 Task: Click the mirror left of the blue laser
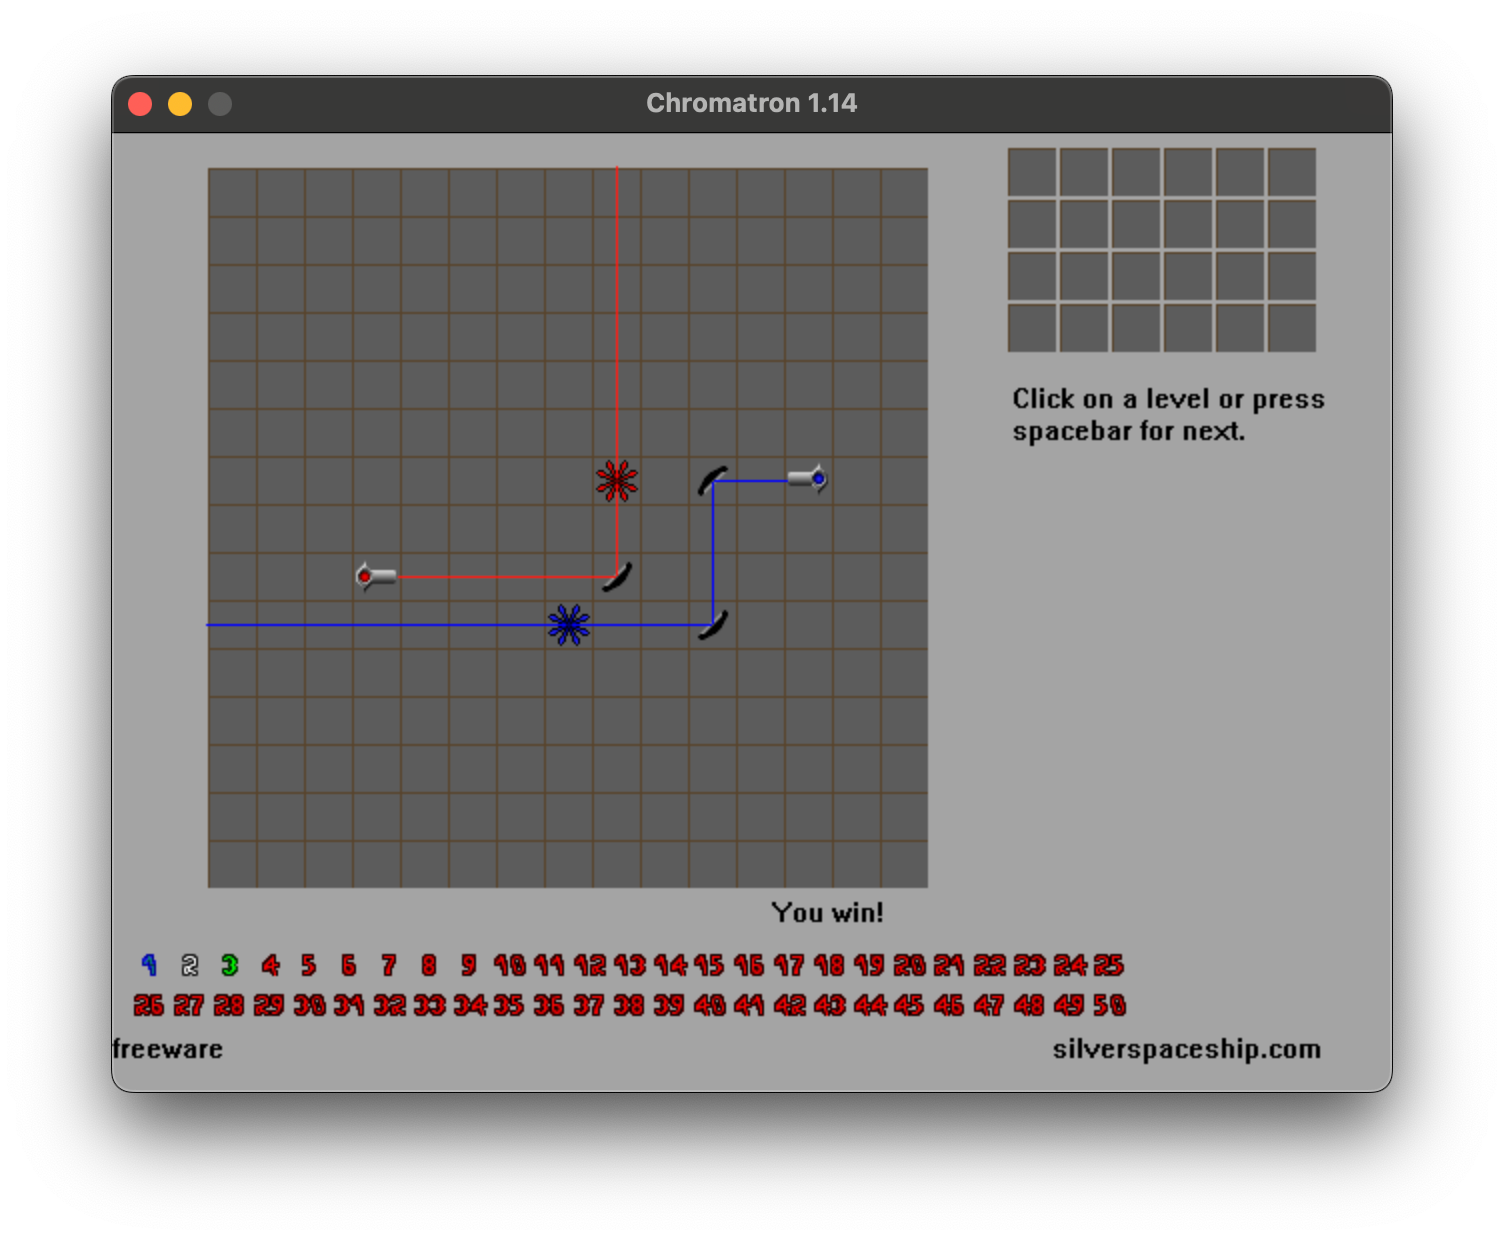(709, 480)
